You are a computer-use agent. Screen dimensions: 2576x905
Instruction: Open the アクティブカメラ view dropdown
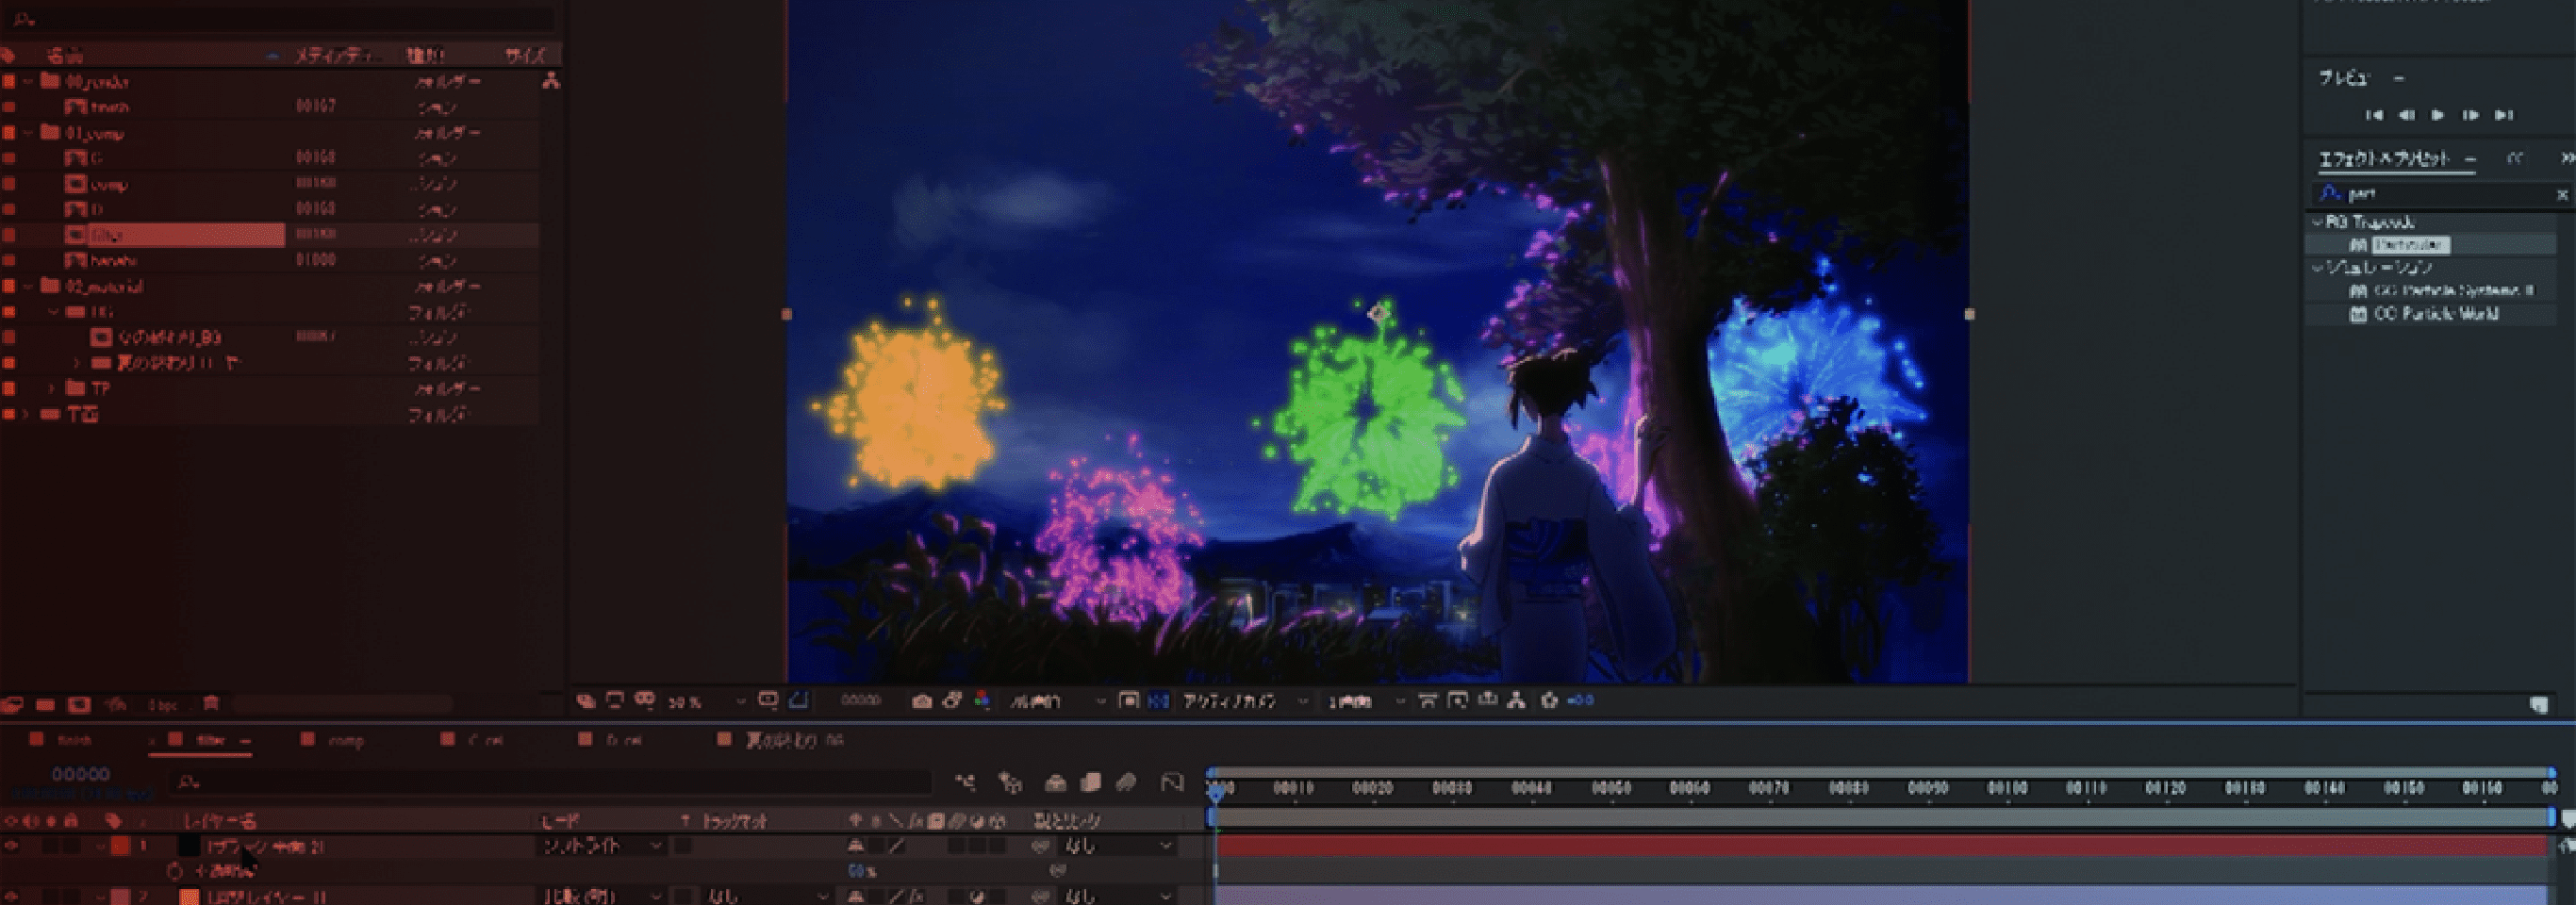1246,702
